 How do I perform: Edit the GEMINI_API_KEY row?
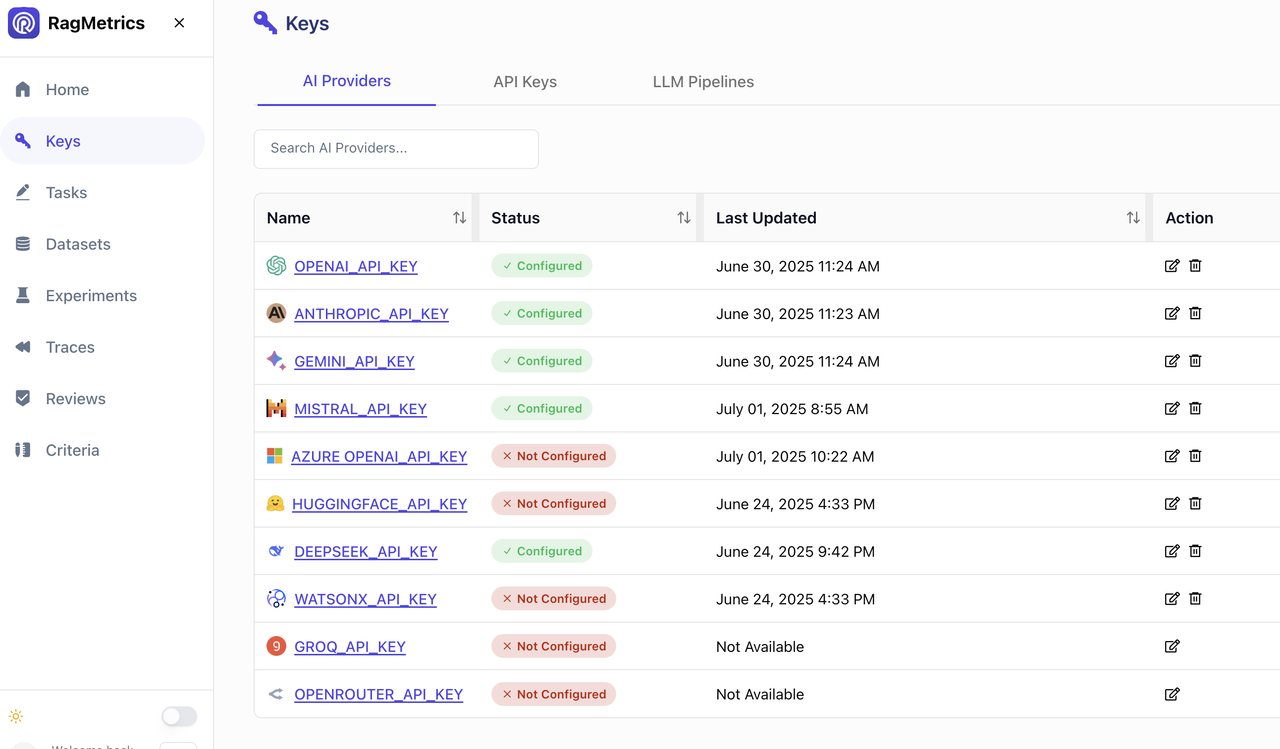[x=1172, y=361]
